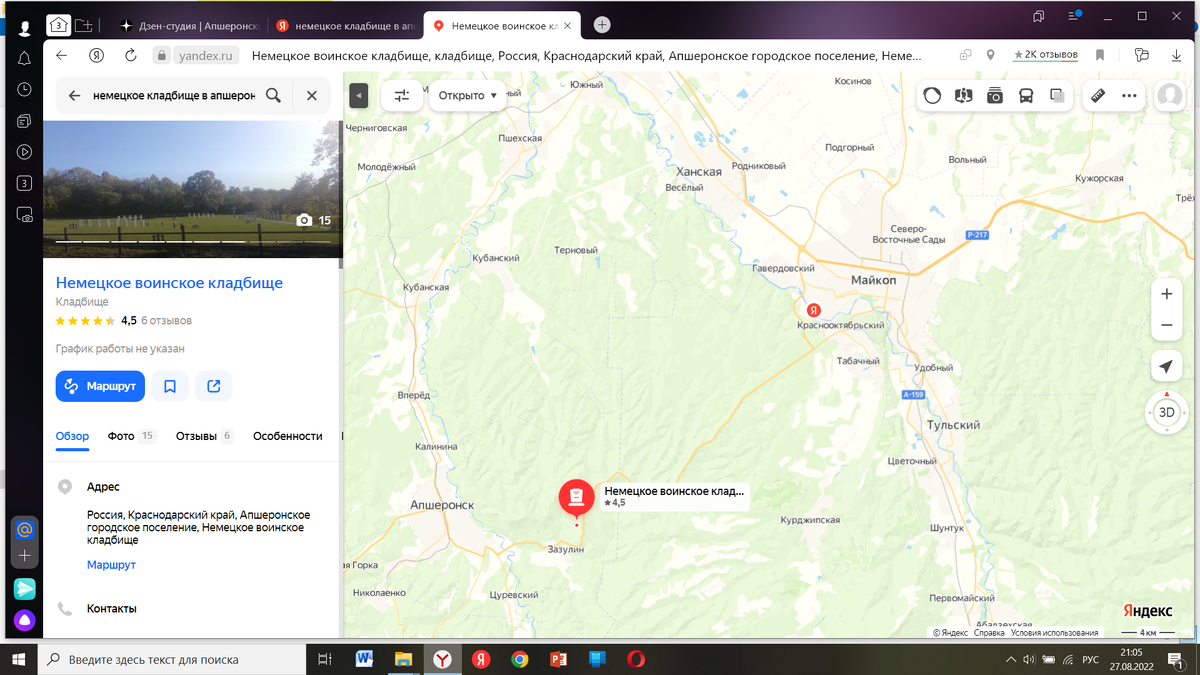Open Word from the taskbar
This screenshot has width=1200, height=675.
(x=364, y=659)
